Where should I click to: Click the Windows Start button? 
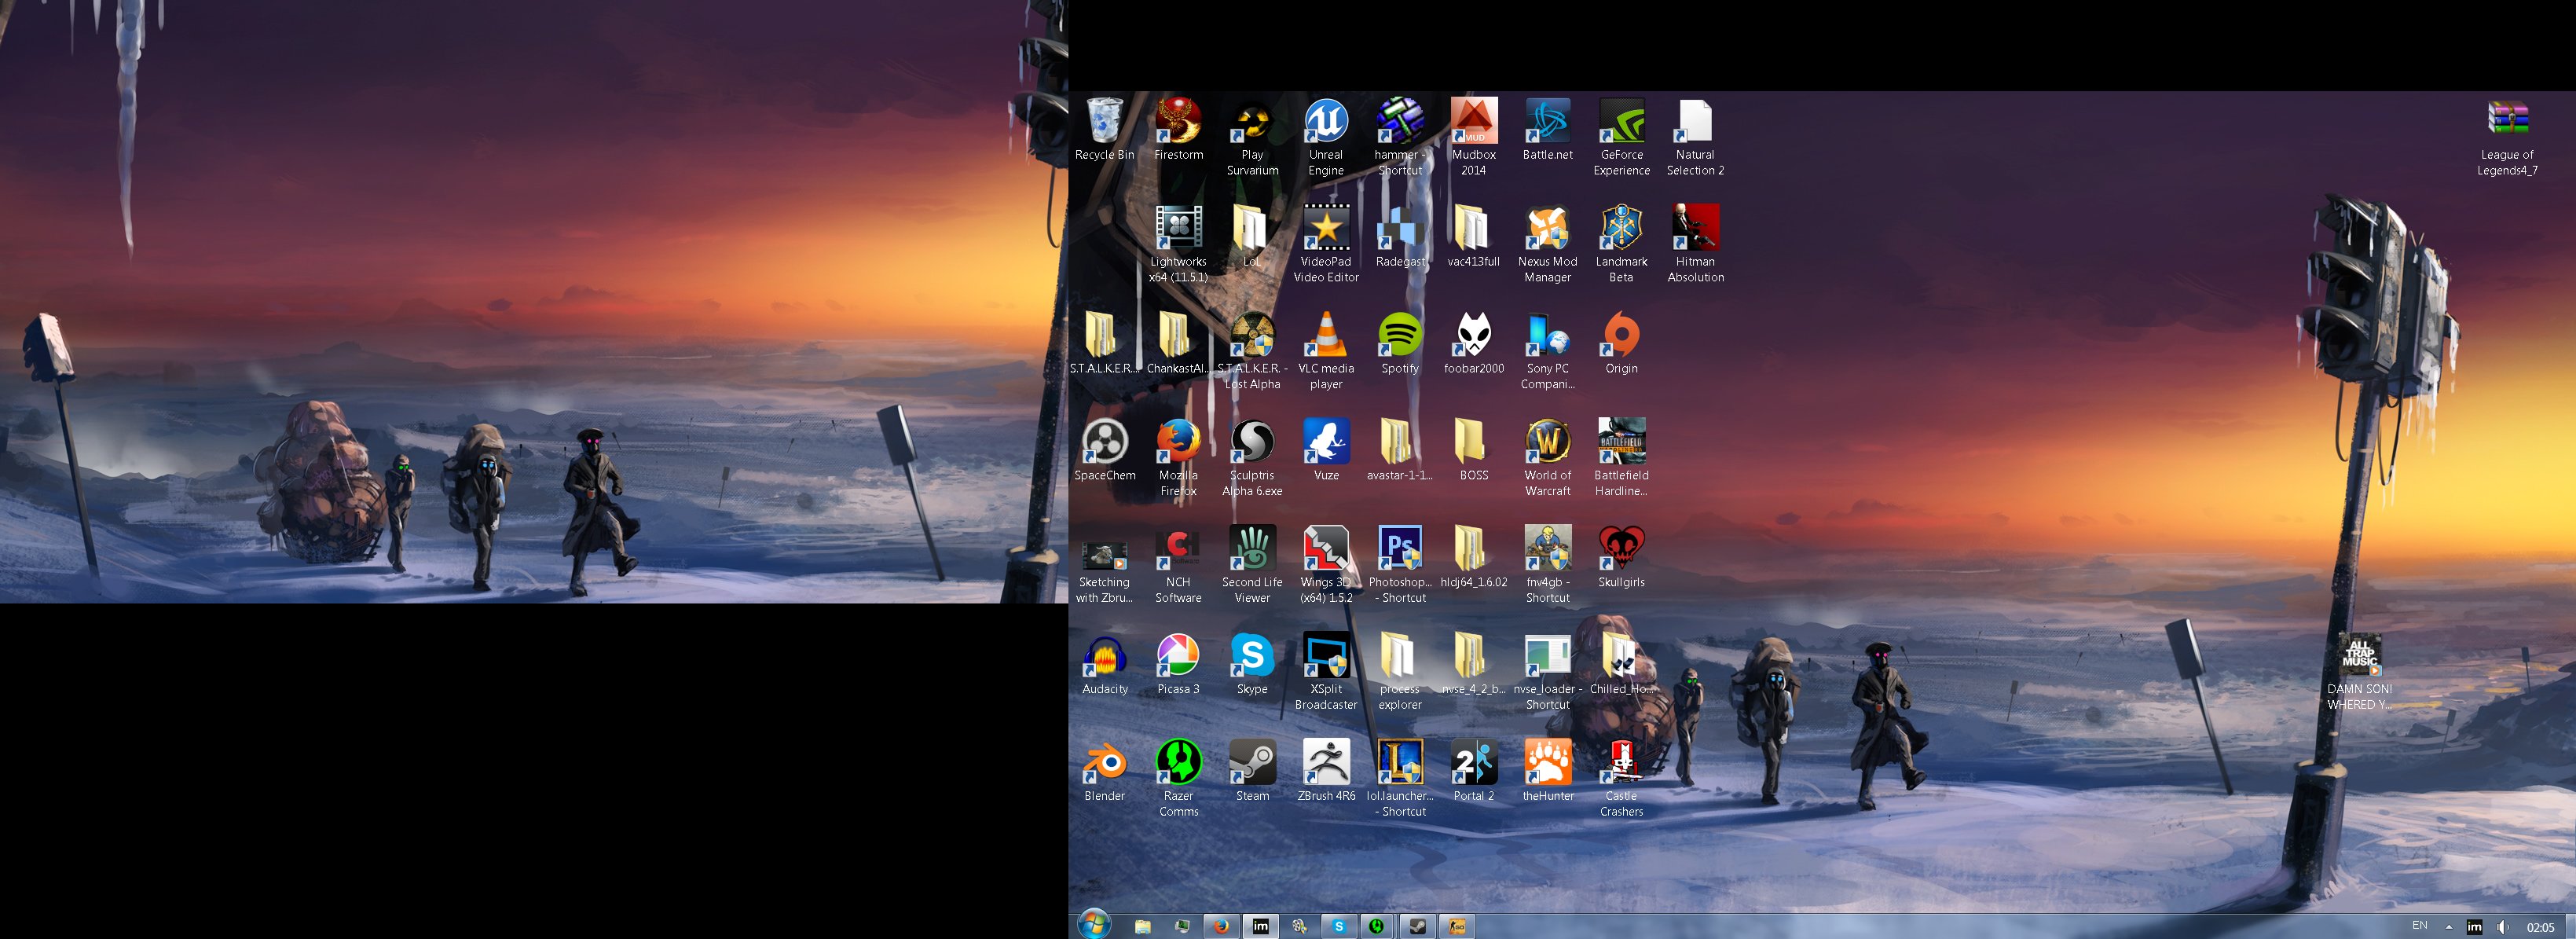pos(1095,925)
